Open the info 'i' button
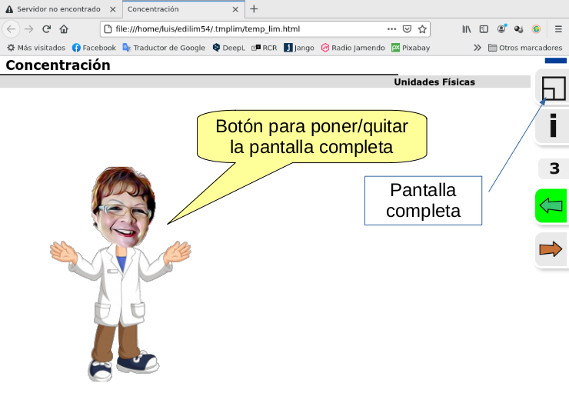569x400 pixels. (553, 126)
